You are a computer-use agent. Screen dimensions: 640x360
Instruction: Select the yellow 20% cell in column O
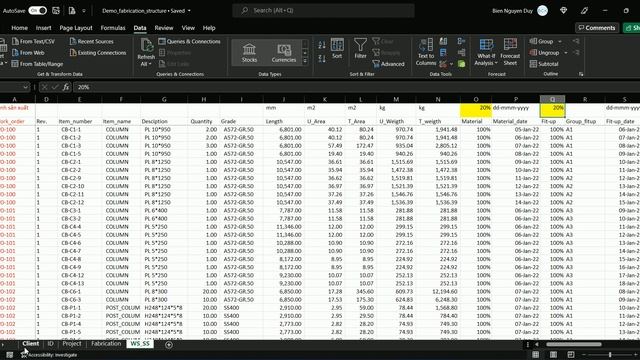(x=476, y=110)
